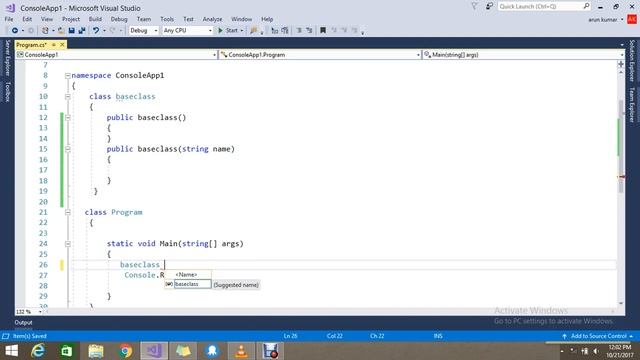This screenshot has height=360, width=640.
Task: Click the Windows Start button
Action: 11,351
